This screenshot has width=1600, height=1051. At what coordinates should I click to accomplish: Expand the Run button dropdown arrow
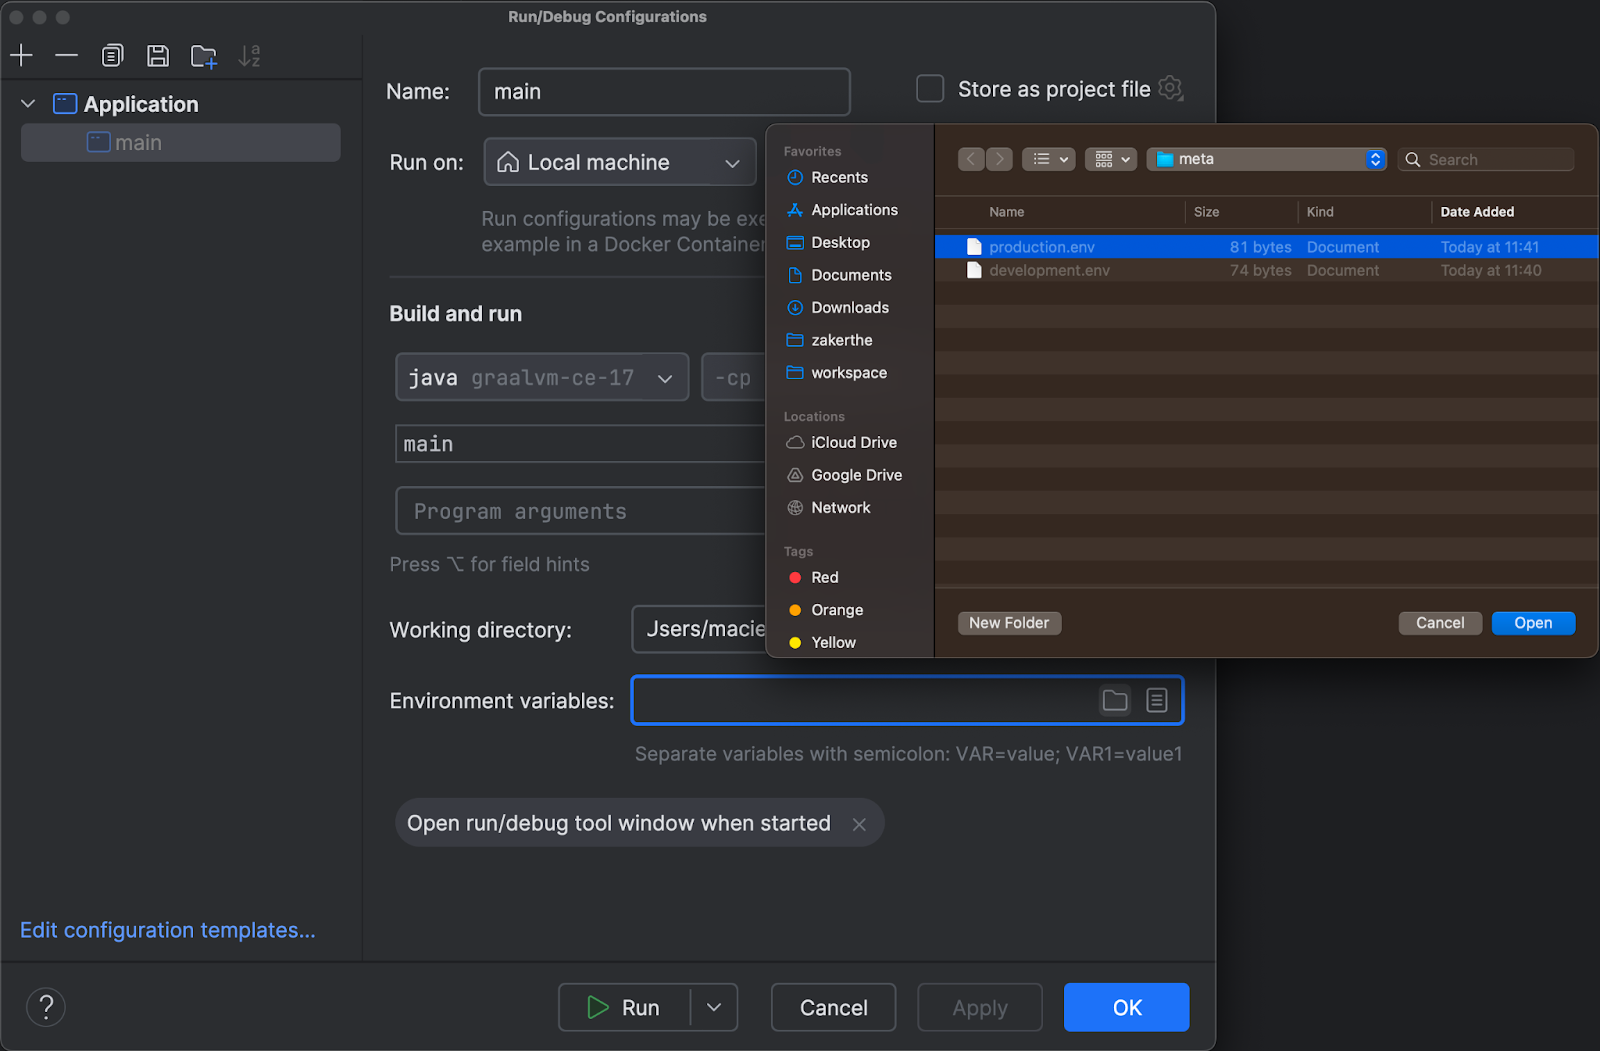(714, 1007)
